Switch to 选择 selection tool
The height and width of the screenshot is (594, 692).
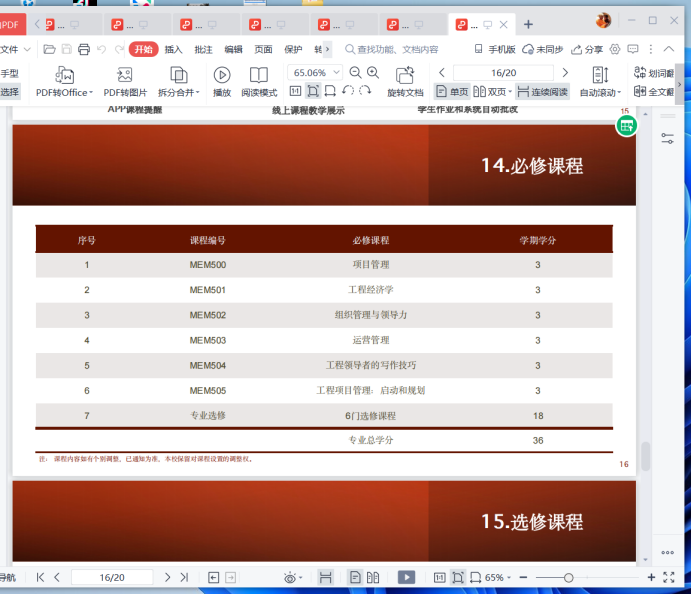click(10, 91)
